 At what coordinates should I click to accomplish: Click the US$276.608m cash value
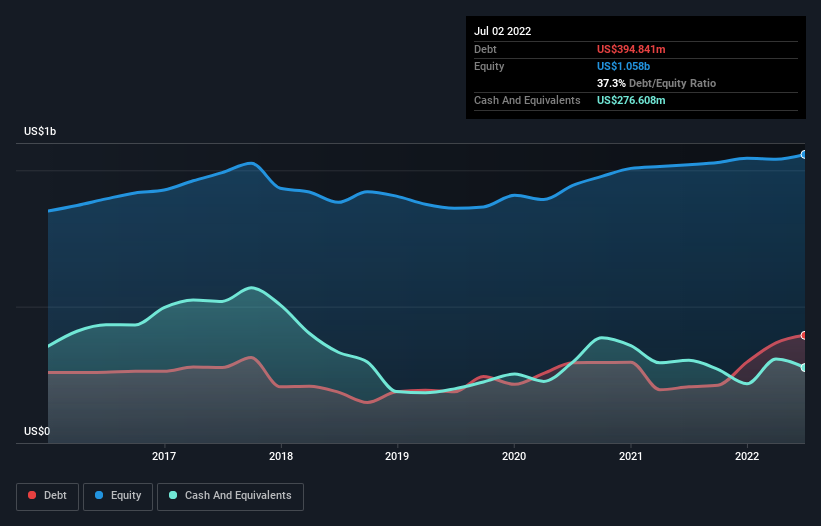tap(631, 100)
